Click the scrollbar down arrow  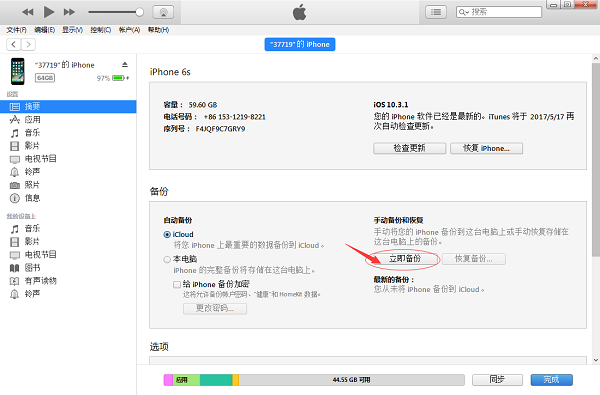tap(596, 360)
